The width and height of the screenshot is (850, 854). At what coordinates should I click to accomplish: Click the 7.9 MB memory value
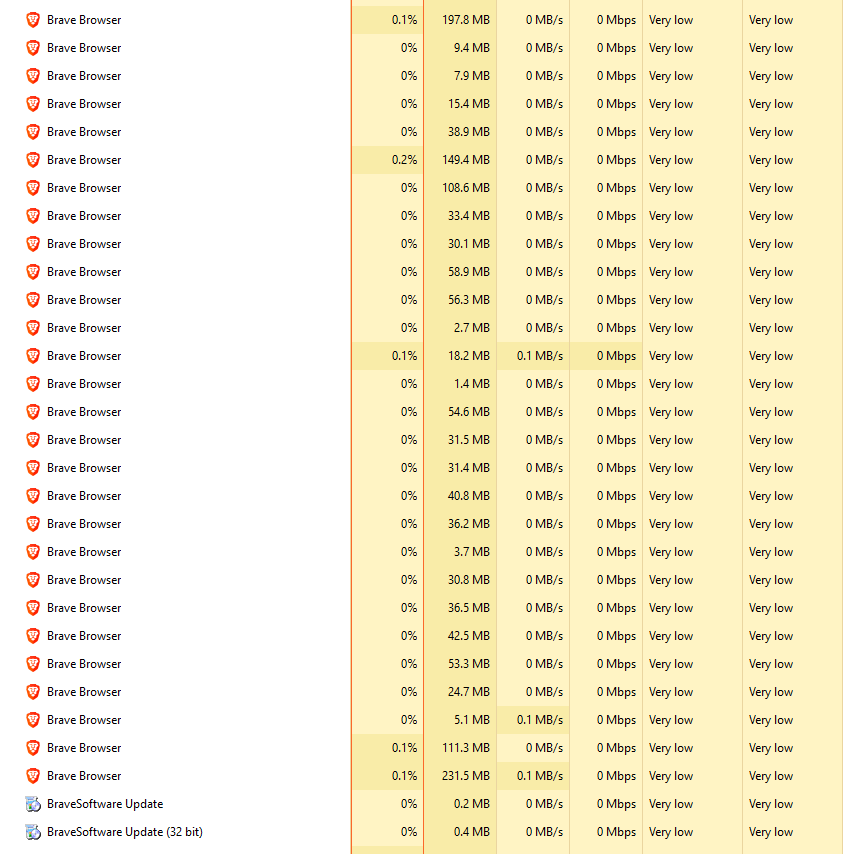coord(472,76)
